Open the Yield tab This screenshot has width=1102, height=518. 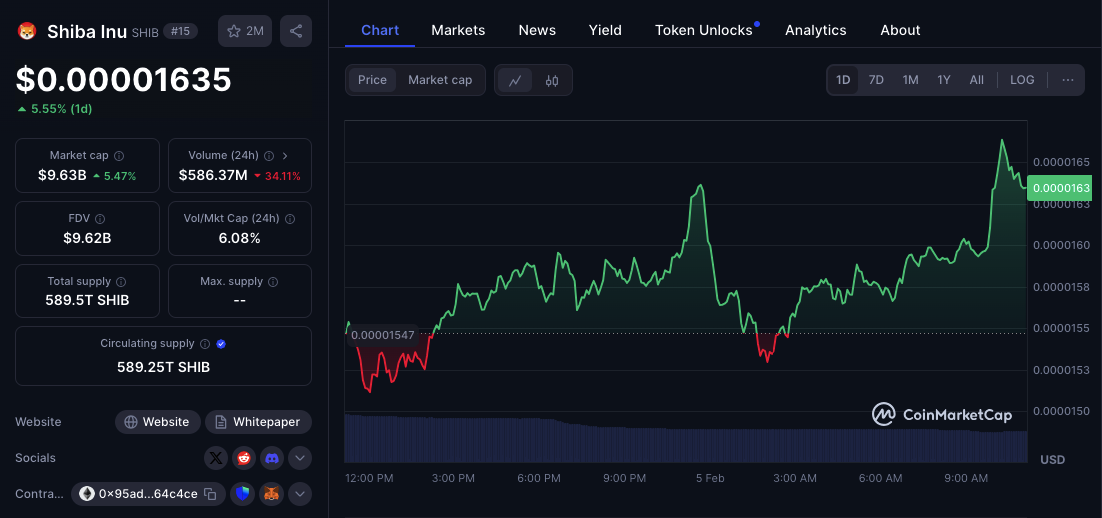tap(605, 30)
